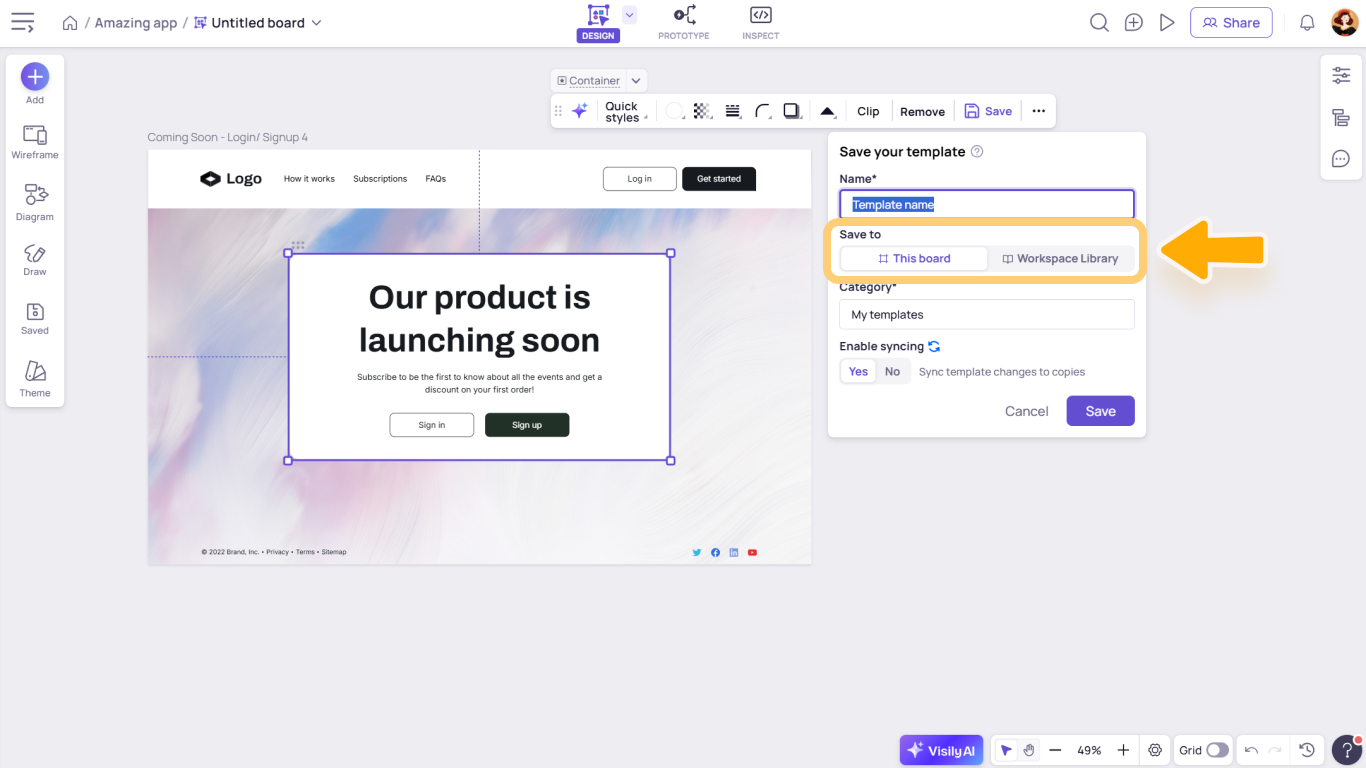Image resolution: width=1366 pixels, height=768 pixels.
Task: Click the Template name input field
Action: pos(986,203)
